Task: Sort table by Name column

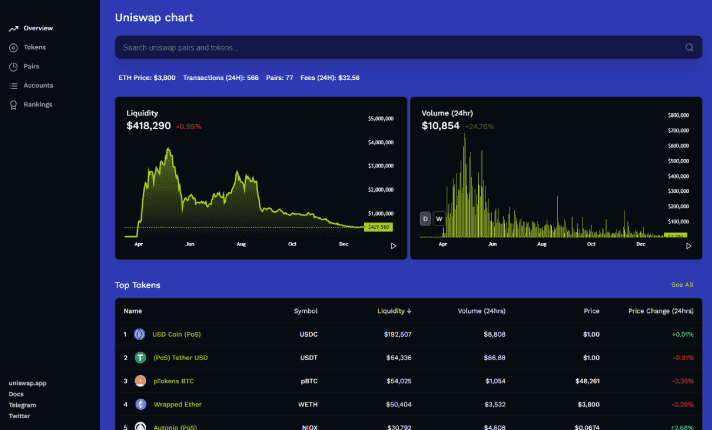Action: [133, 311]
